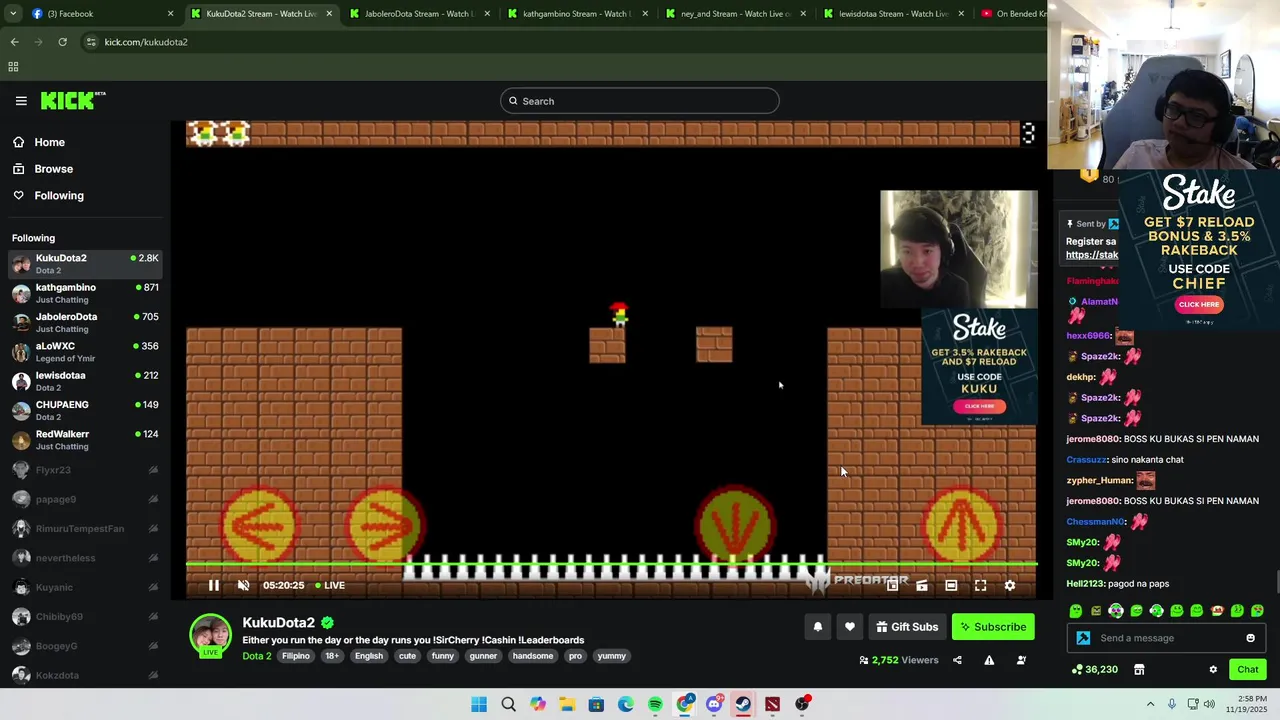
Task: Toggle the follow heart for KukuDota2
Action: click(849, 627)
